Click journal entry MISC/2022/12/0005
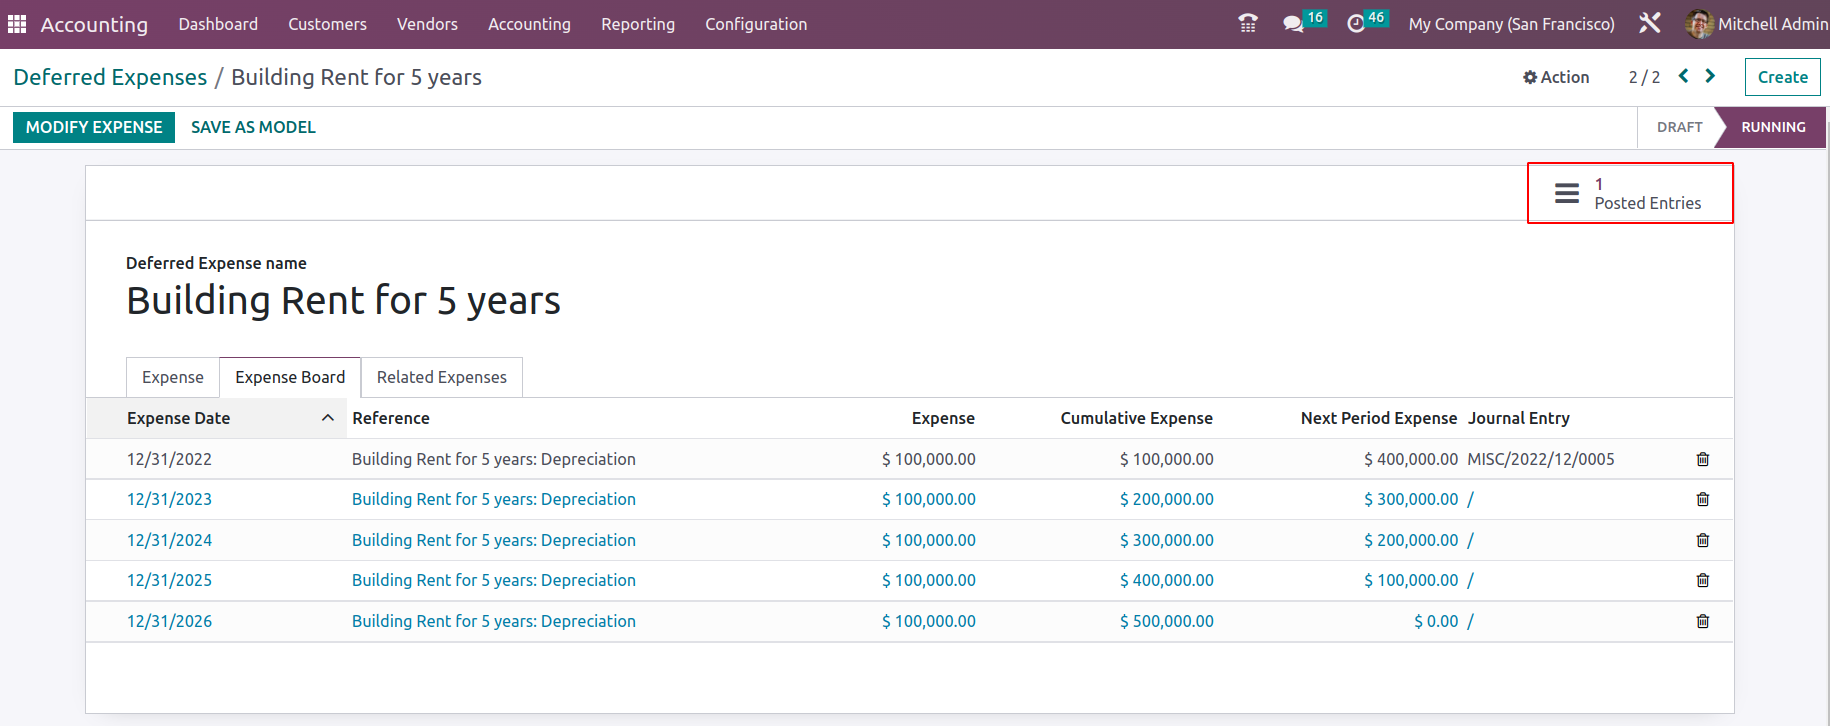Screen dimensions: 1830x726 (1540, 459)
